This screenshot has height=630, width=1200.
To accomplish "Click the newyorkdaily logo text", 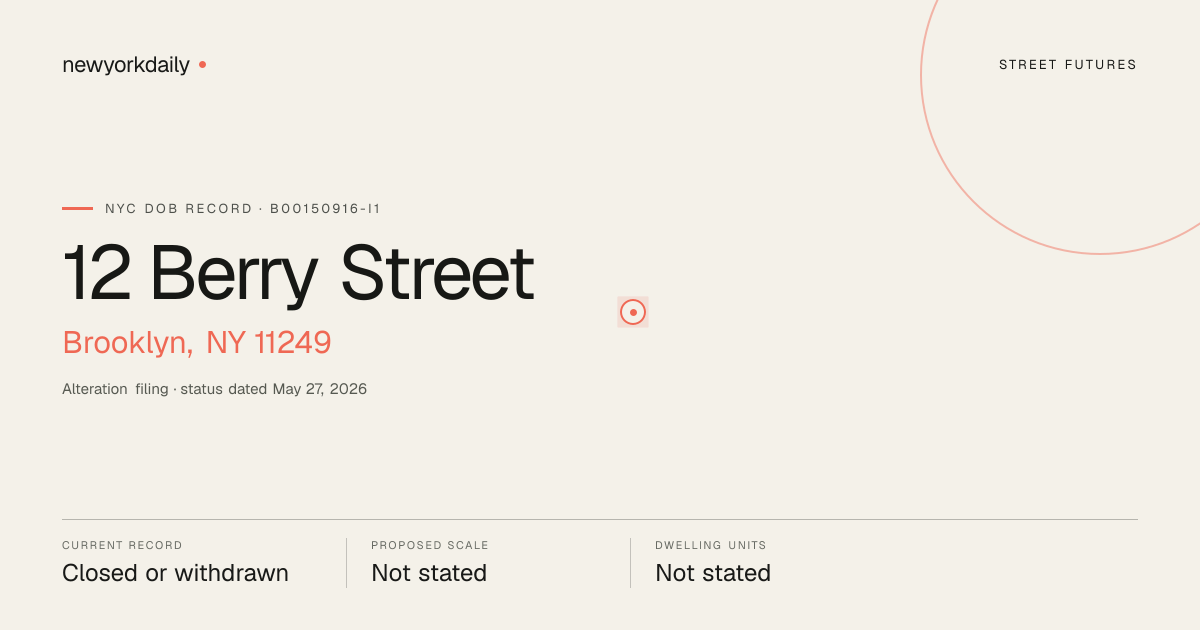I will 125,65.
